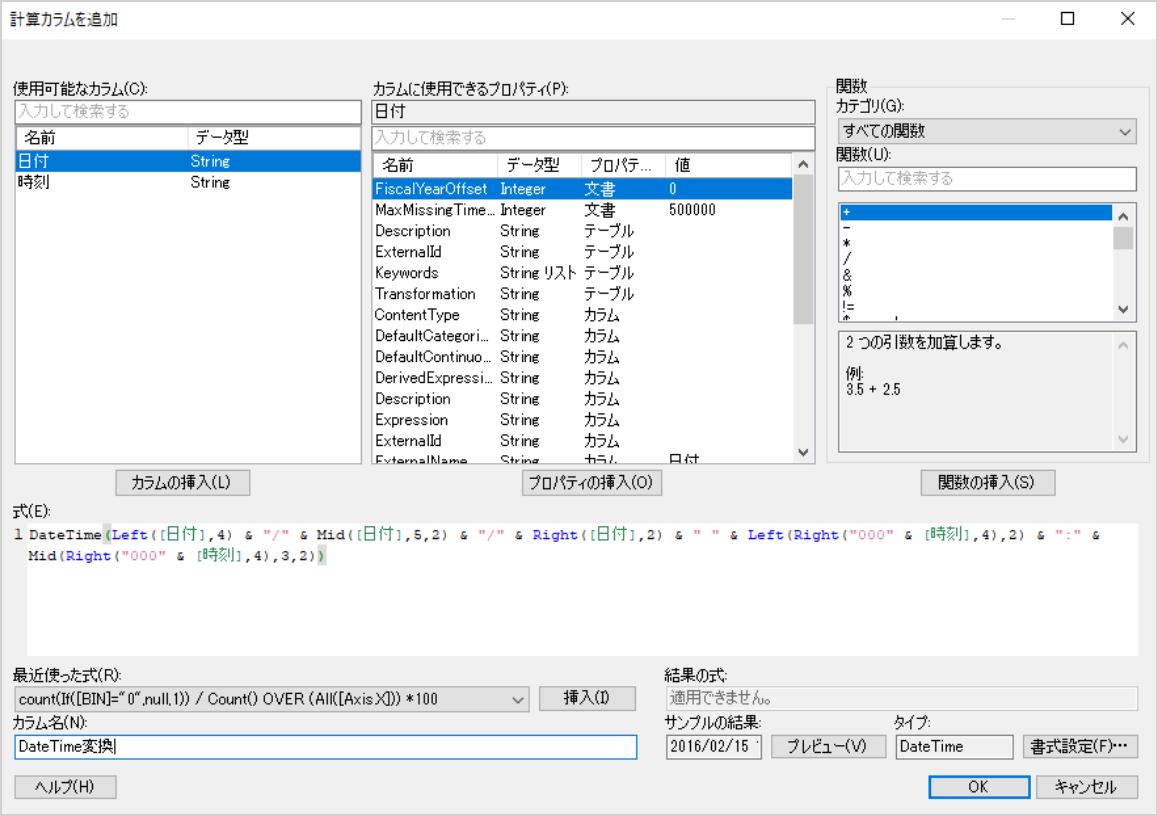
Task: Expand the 最近使った式 recent expressions dropdown
Action: (x=518, y=699)
